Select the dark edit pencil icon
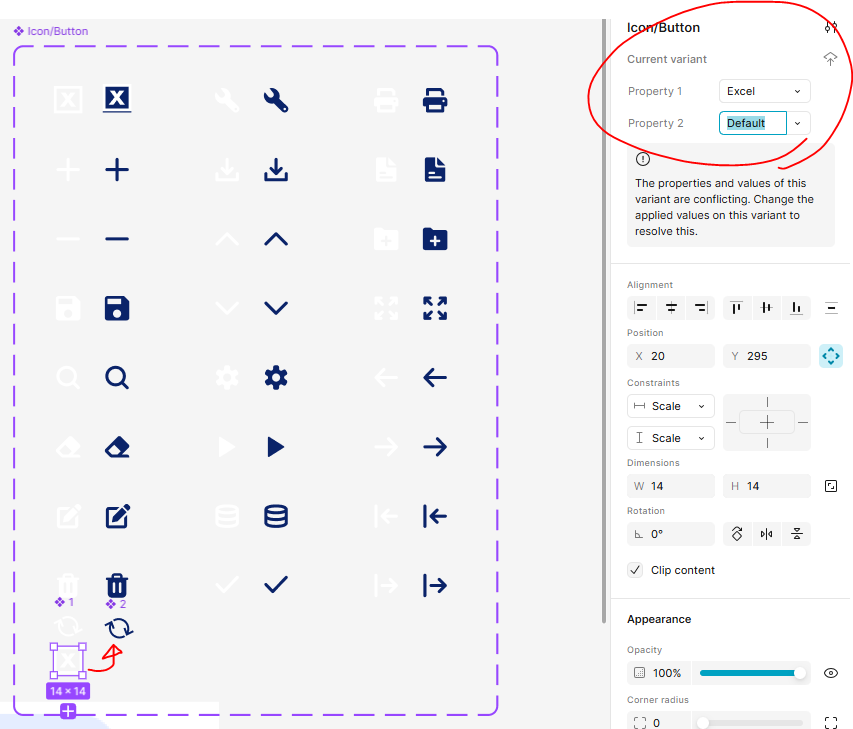 coord(118,516)
